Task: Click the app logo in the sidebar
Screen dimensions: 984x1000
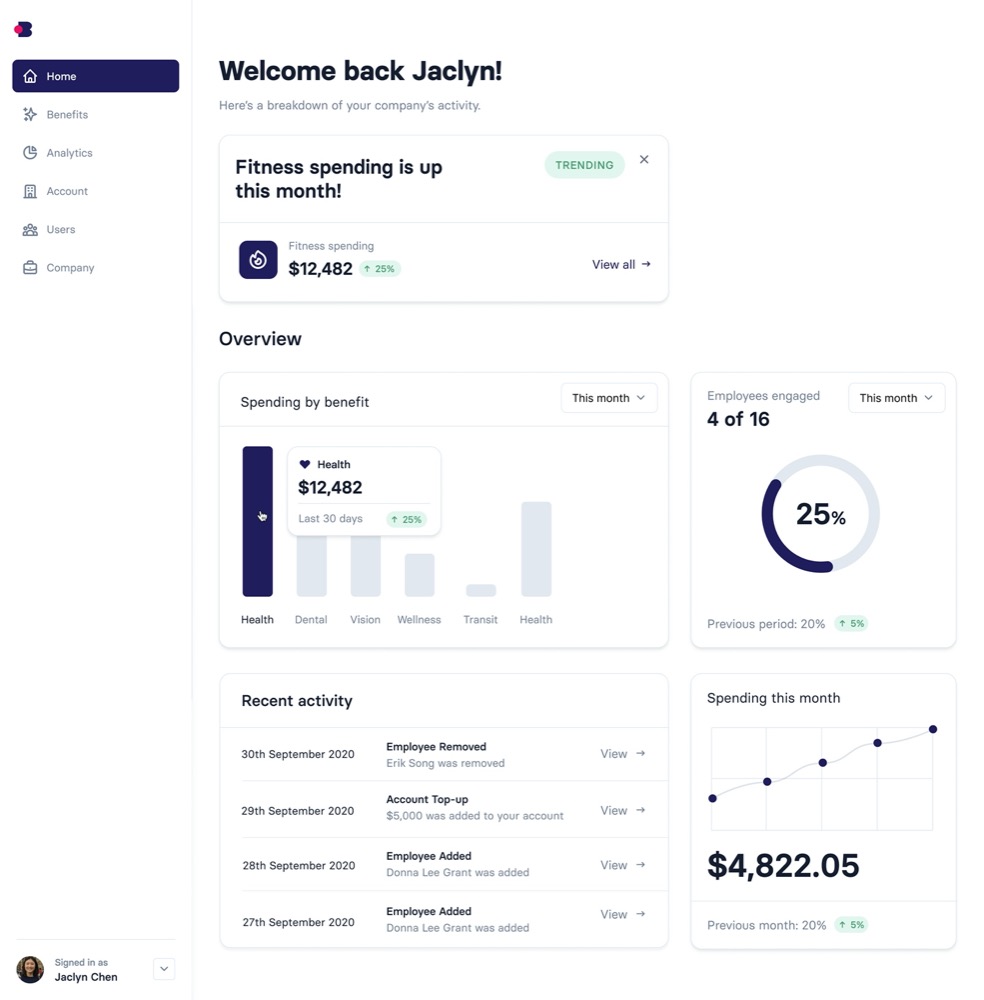Action: [23, 29]
